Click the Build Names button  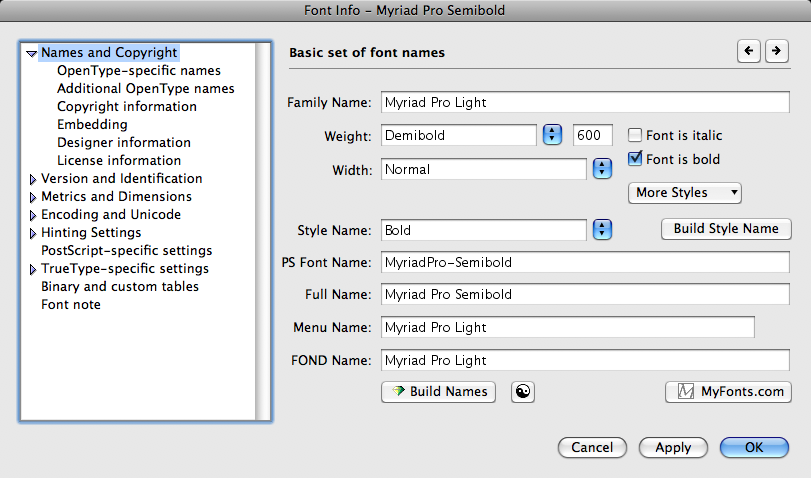pyautogui.click(x=439, y=392)
